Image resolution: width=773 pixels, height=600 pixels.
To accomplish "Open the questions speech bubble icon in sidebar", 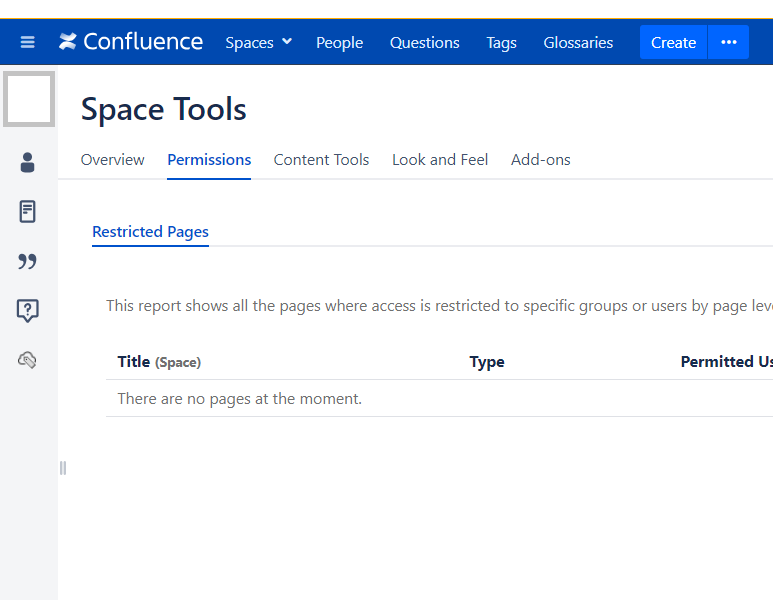I will click(28, 311).
